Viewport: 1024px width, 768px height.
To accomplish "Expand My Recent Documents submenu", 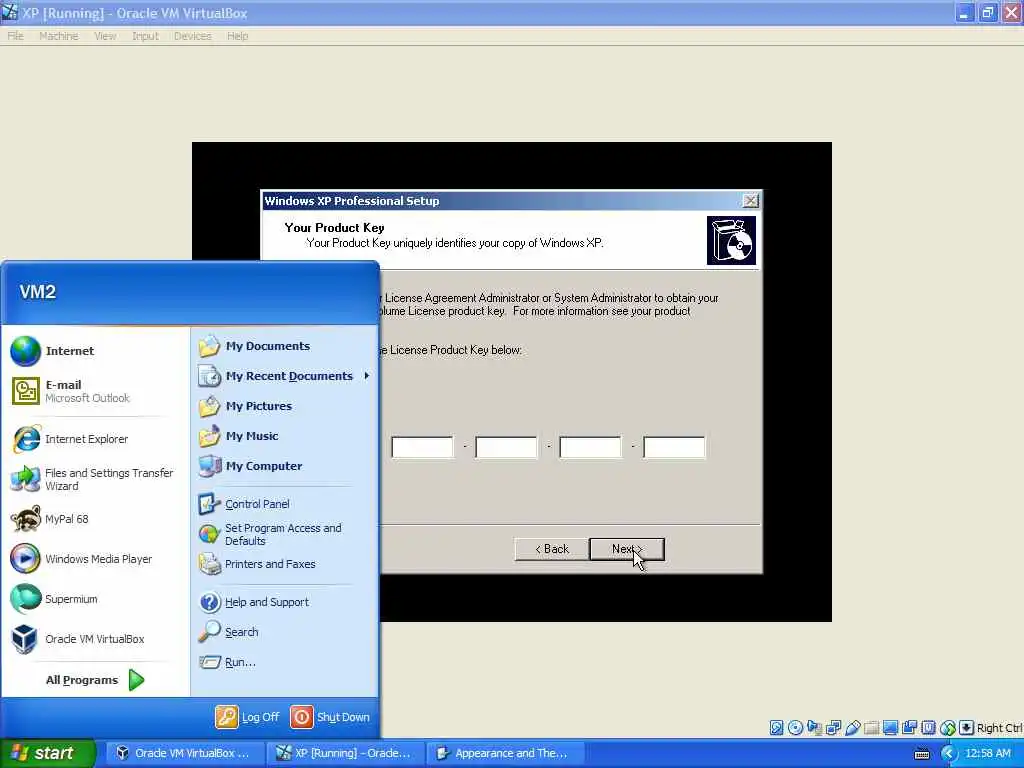I will pos(282,376).
